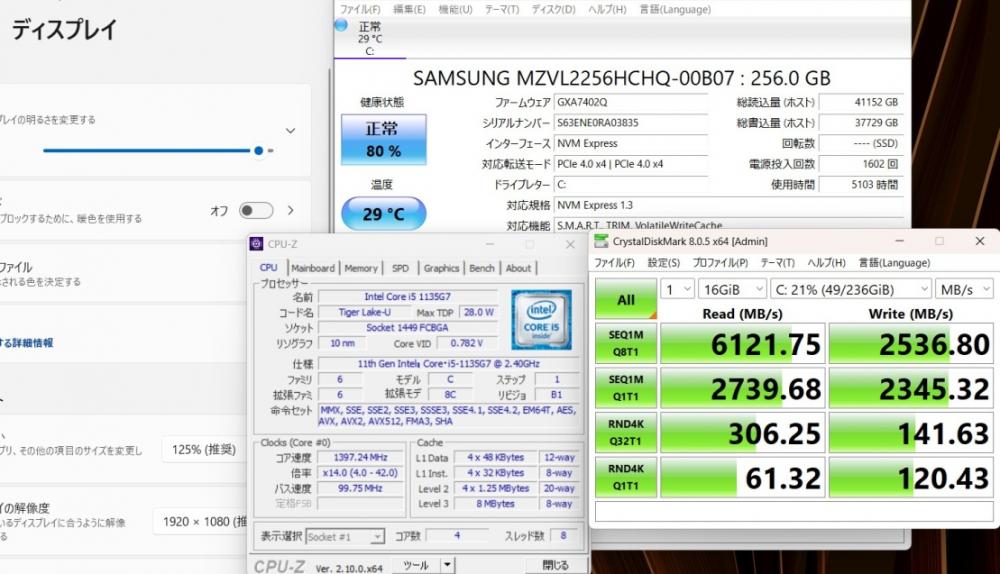1000x574 pixels.
Task: Click the 120.43 RND4K Q1T1 write result
Action: click(x=911, y=478)
